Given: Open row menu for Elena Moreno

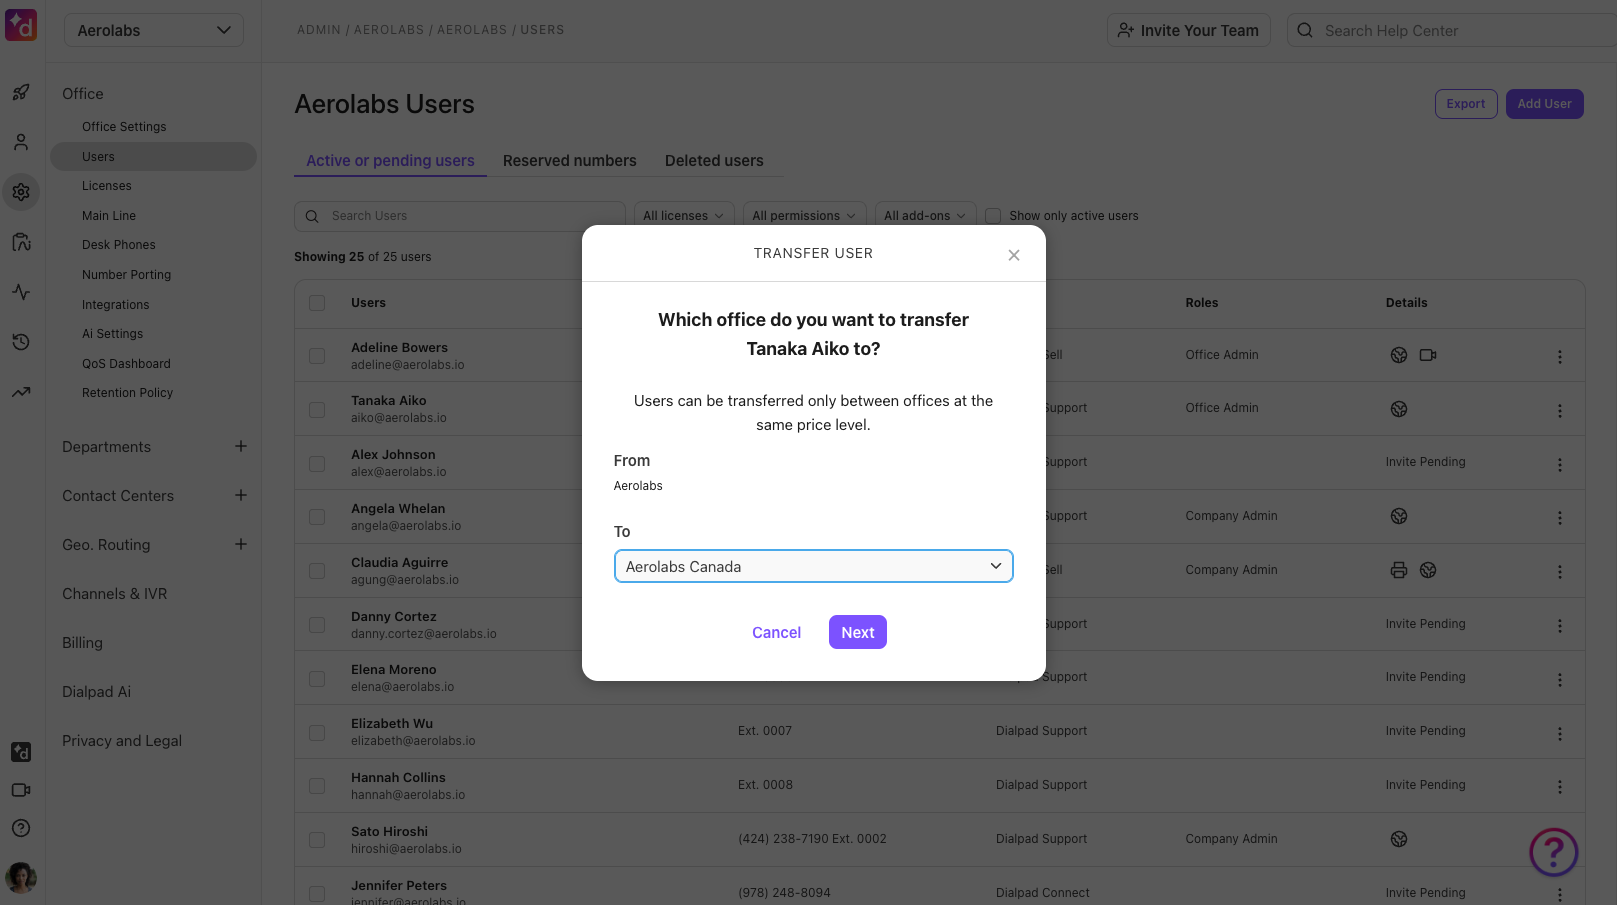Looking at the screenshot, I should [x=1559, y=680].
